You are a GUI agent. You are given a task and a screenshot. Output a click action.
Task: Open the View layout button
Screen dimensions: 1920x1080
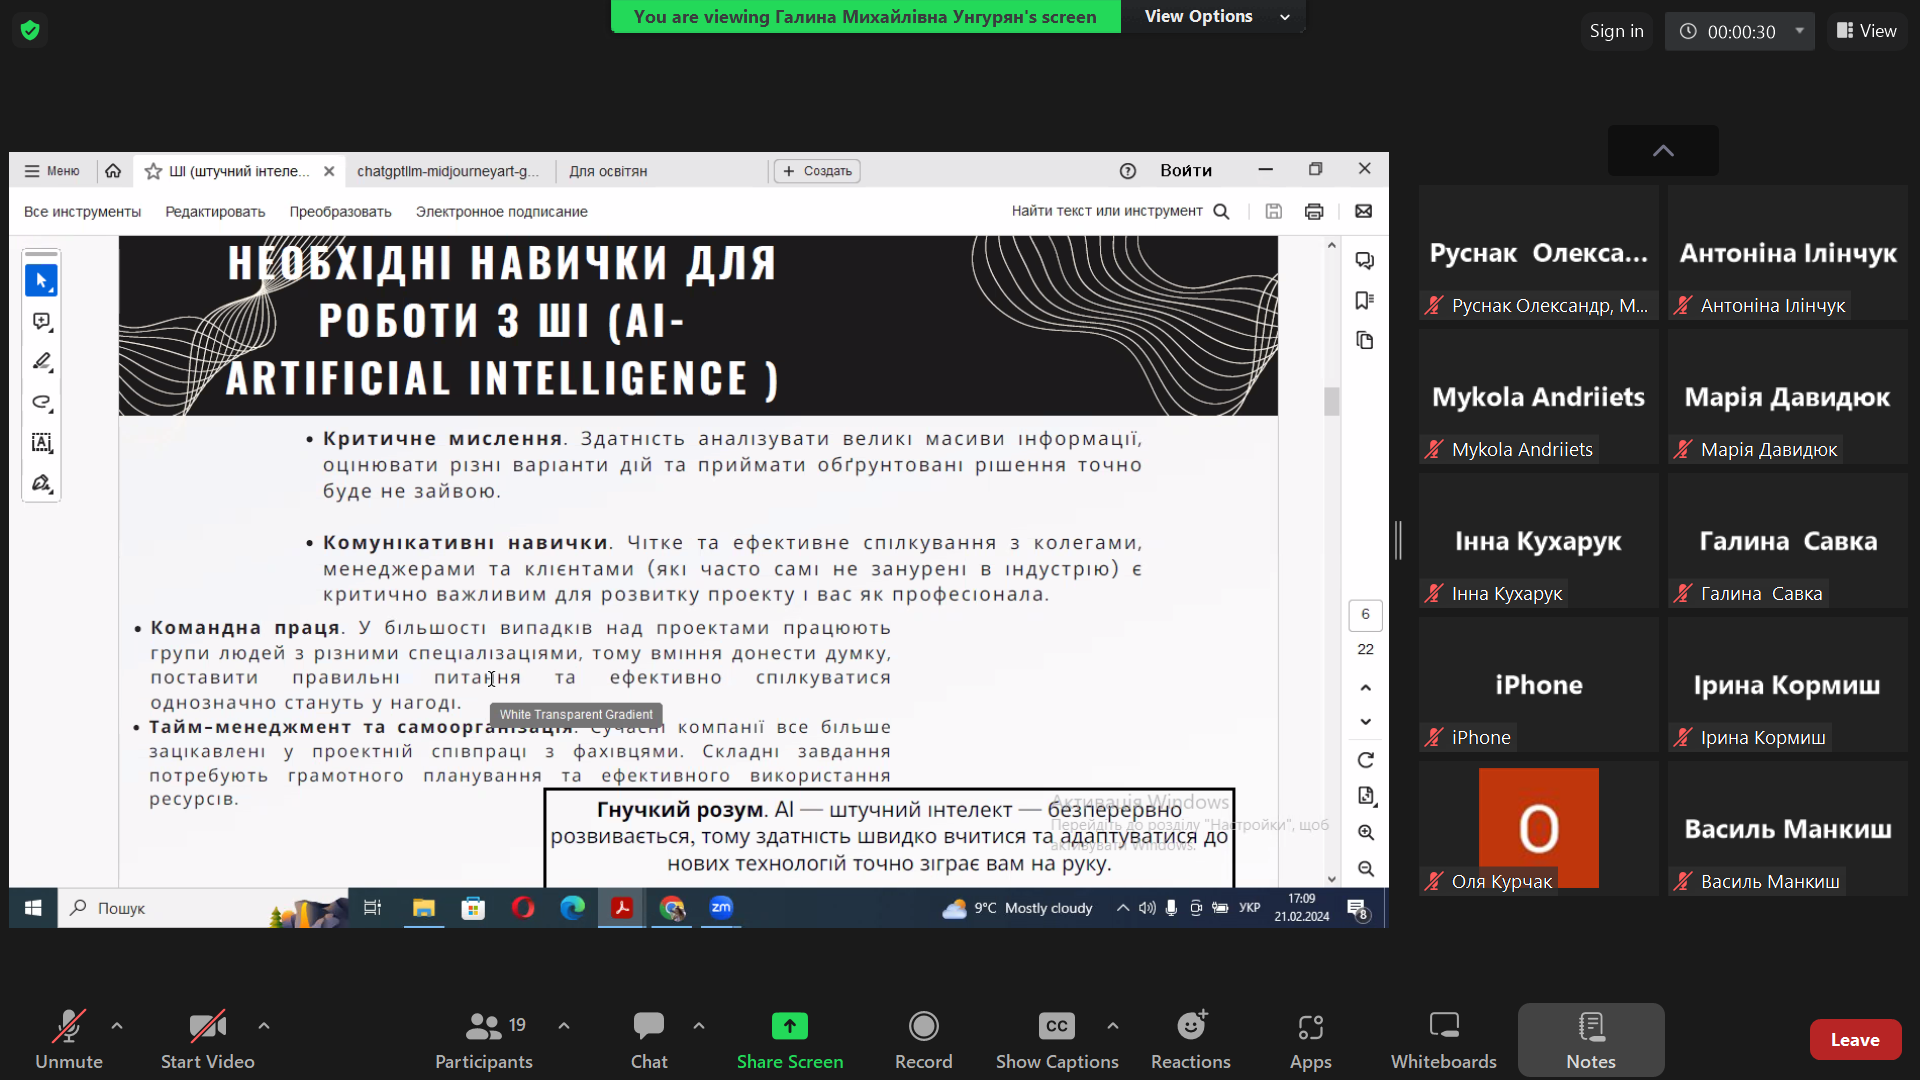(x=1867, y=31)
